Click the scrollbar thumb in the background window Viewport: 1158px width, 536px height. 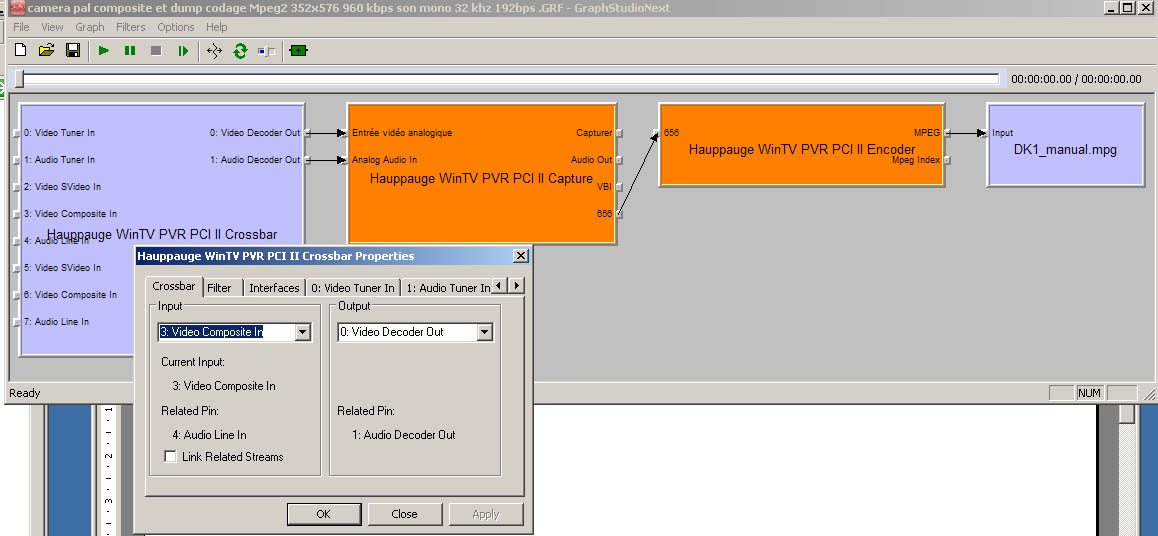pyautogui.click(x=1126, y=413)
